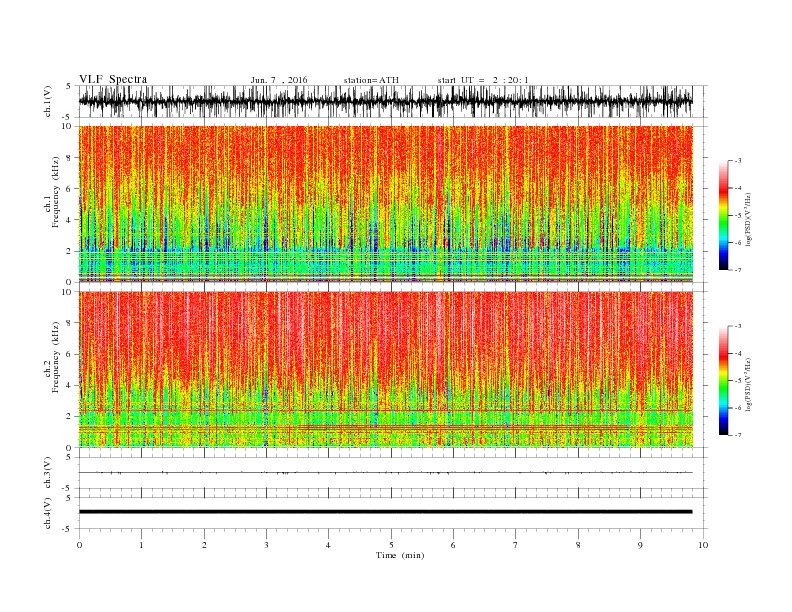This screenshot has width=792, height=612.
Task: Select the "start UT = 2:20:1" header text
Action: click(483, 80)
